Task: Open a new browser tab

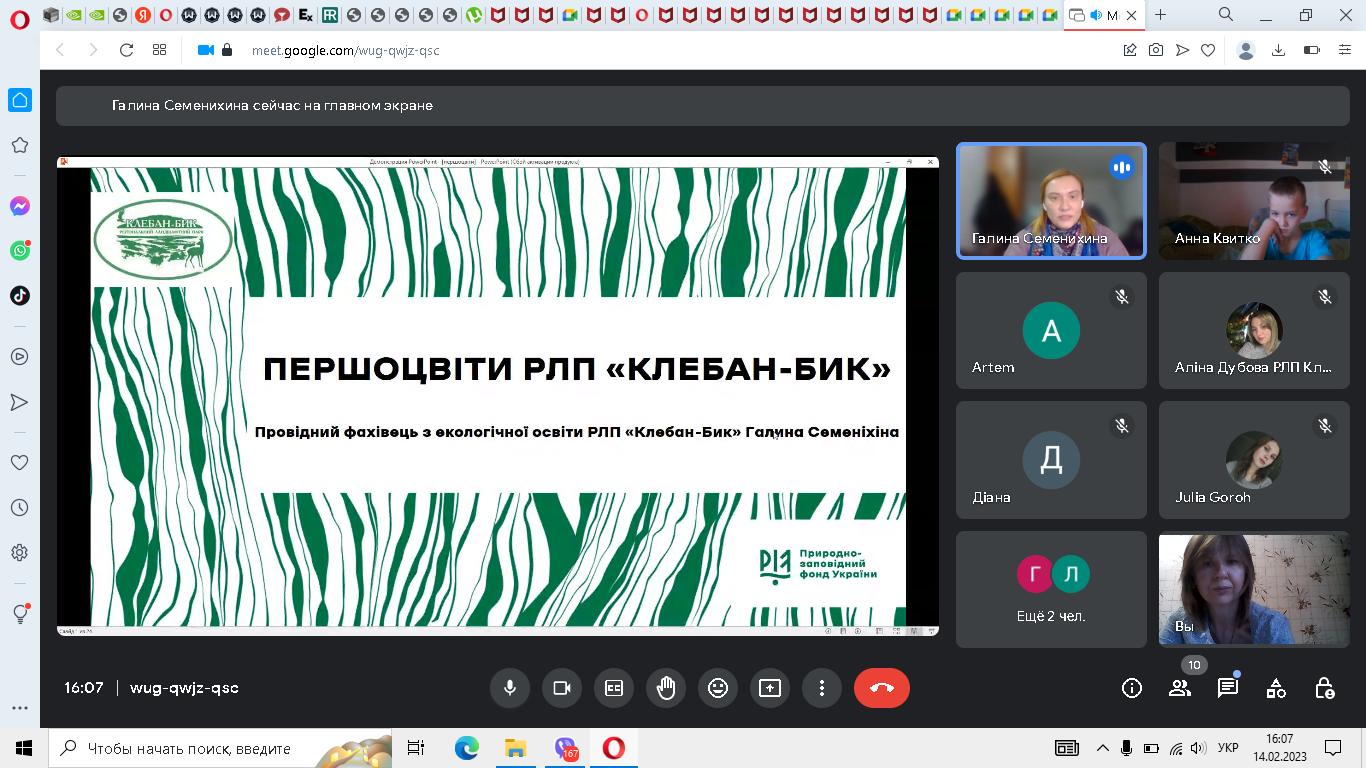Action: coord(1160,15)
